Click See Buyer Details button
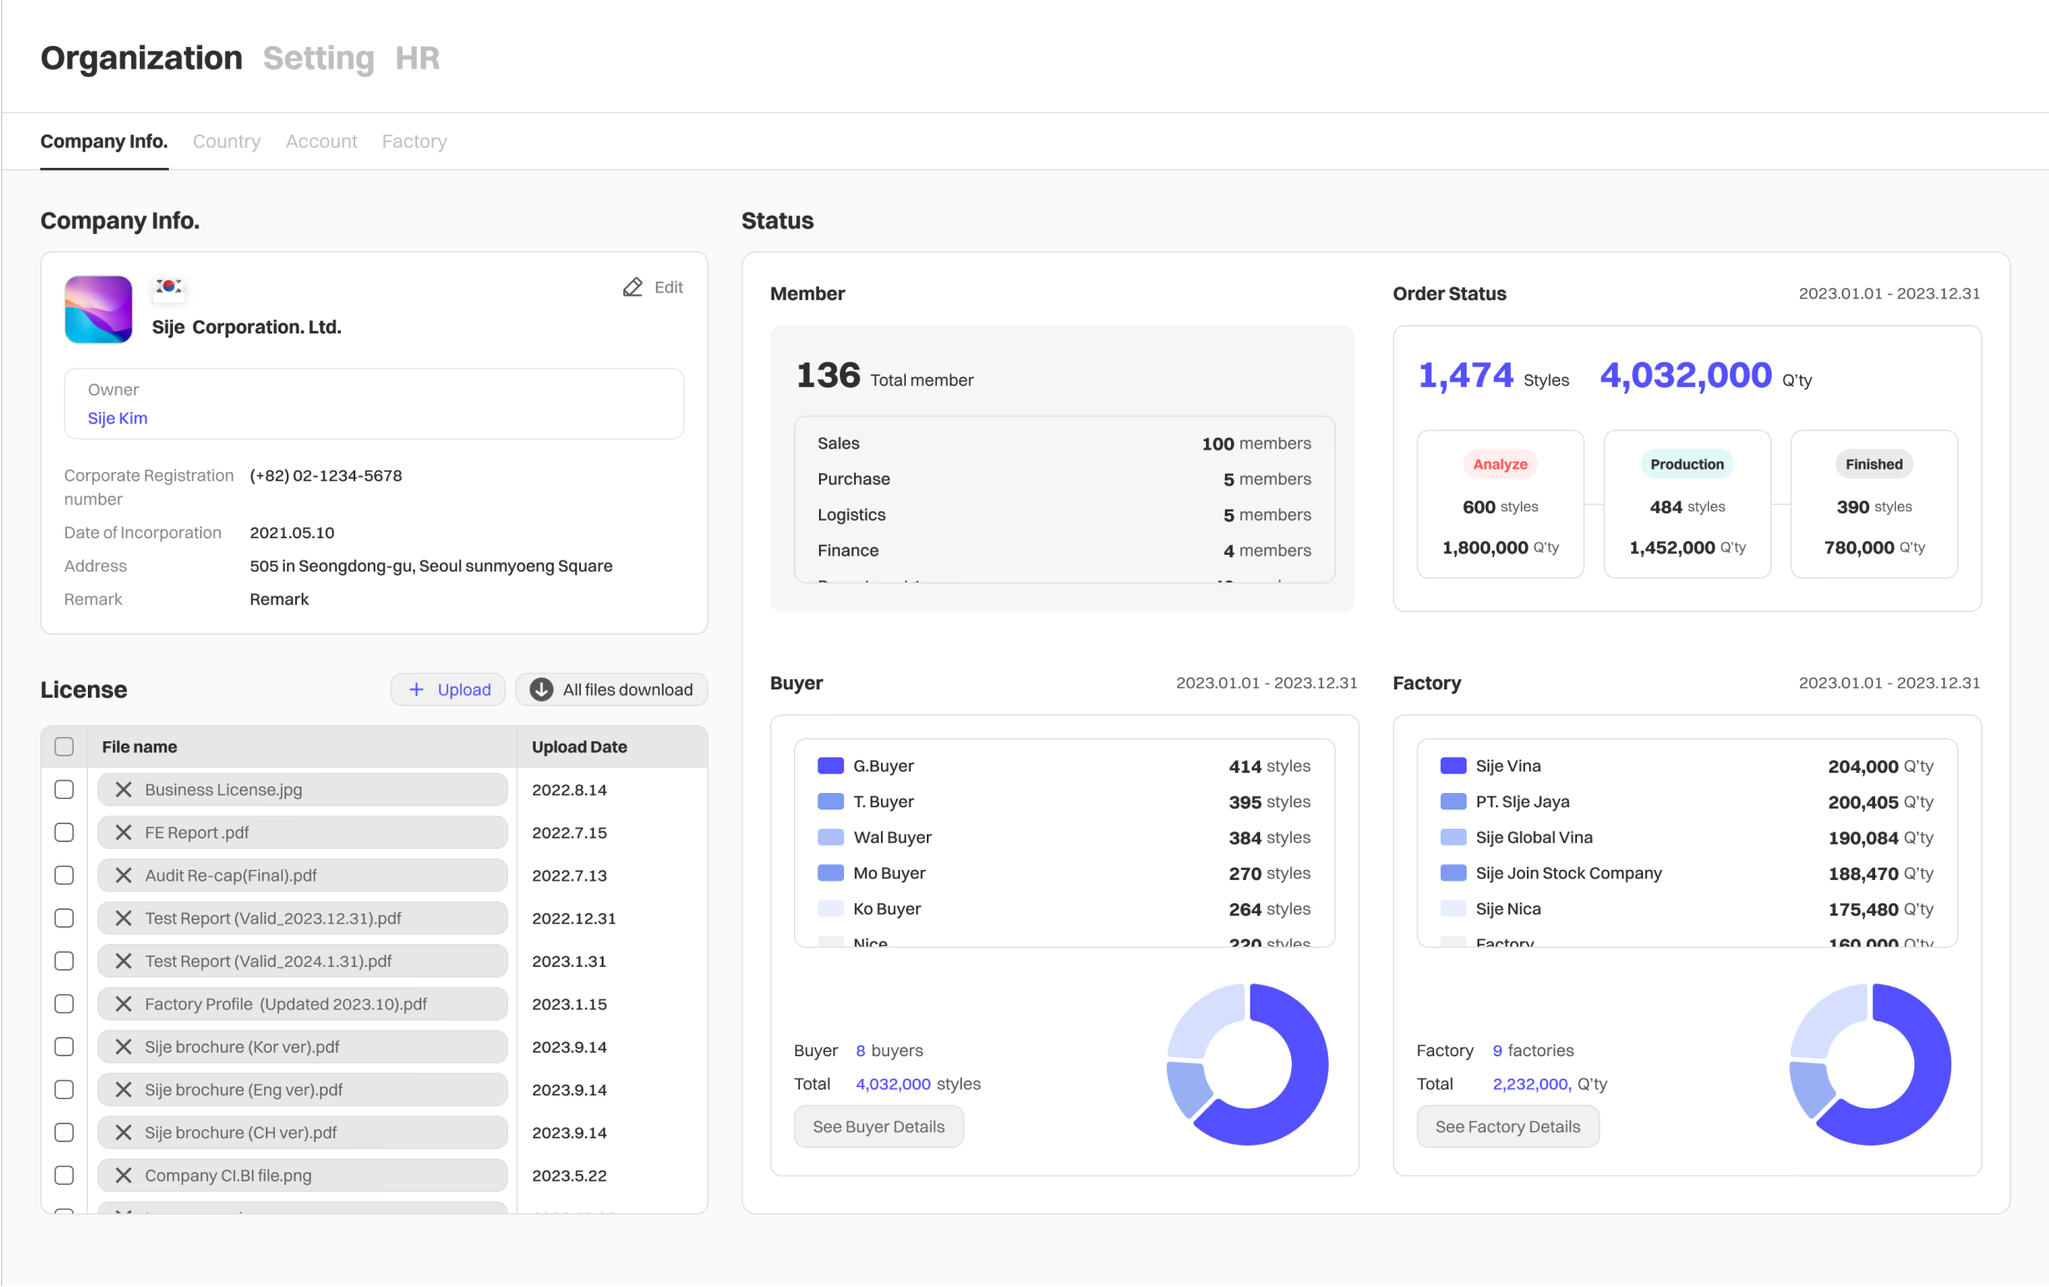The width and height of the screenshot is (2049, 1287). (876, 1125)
